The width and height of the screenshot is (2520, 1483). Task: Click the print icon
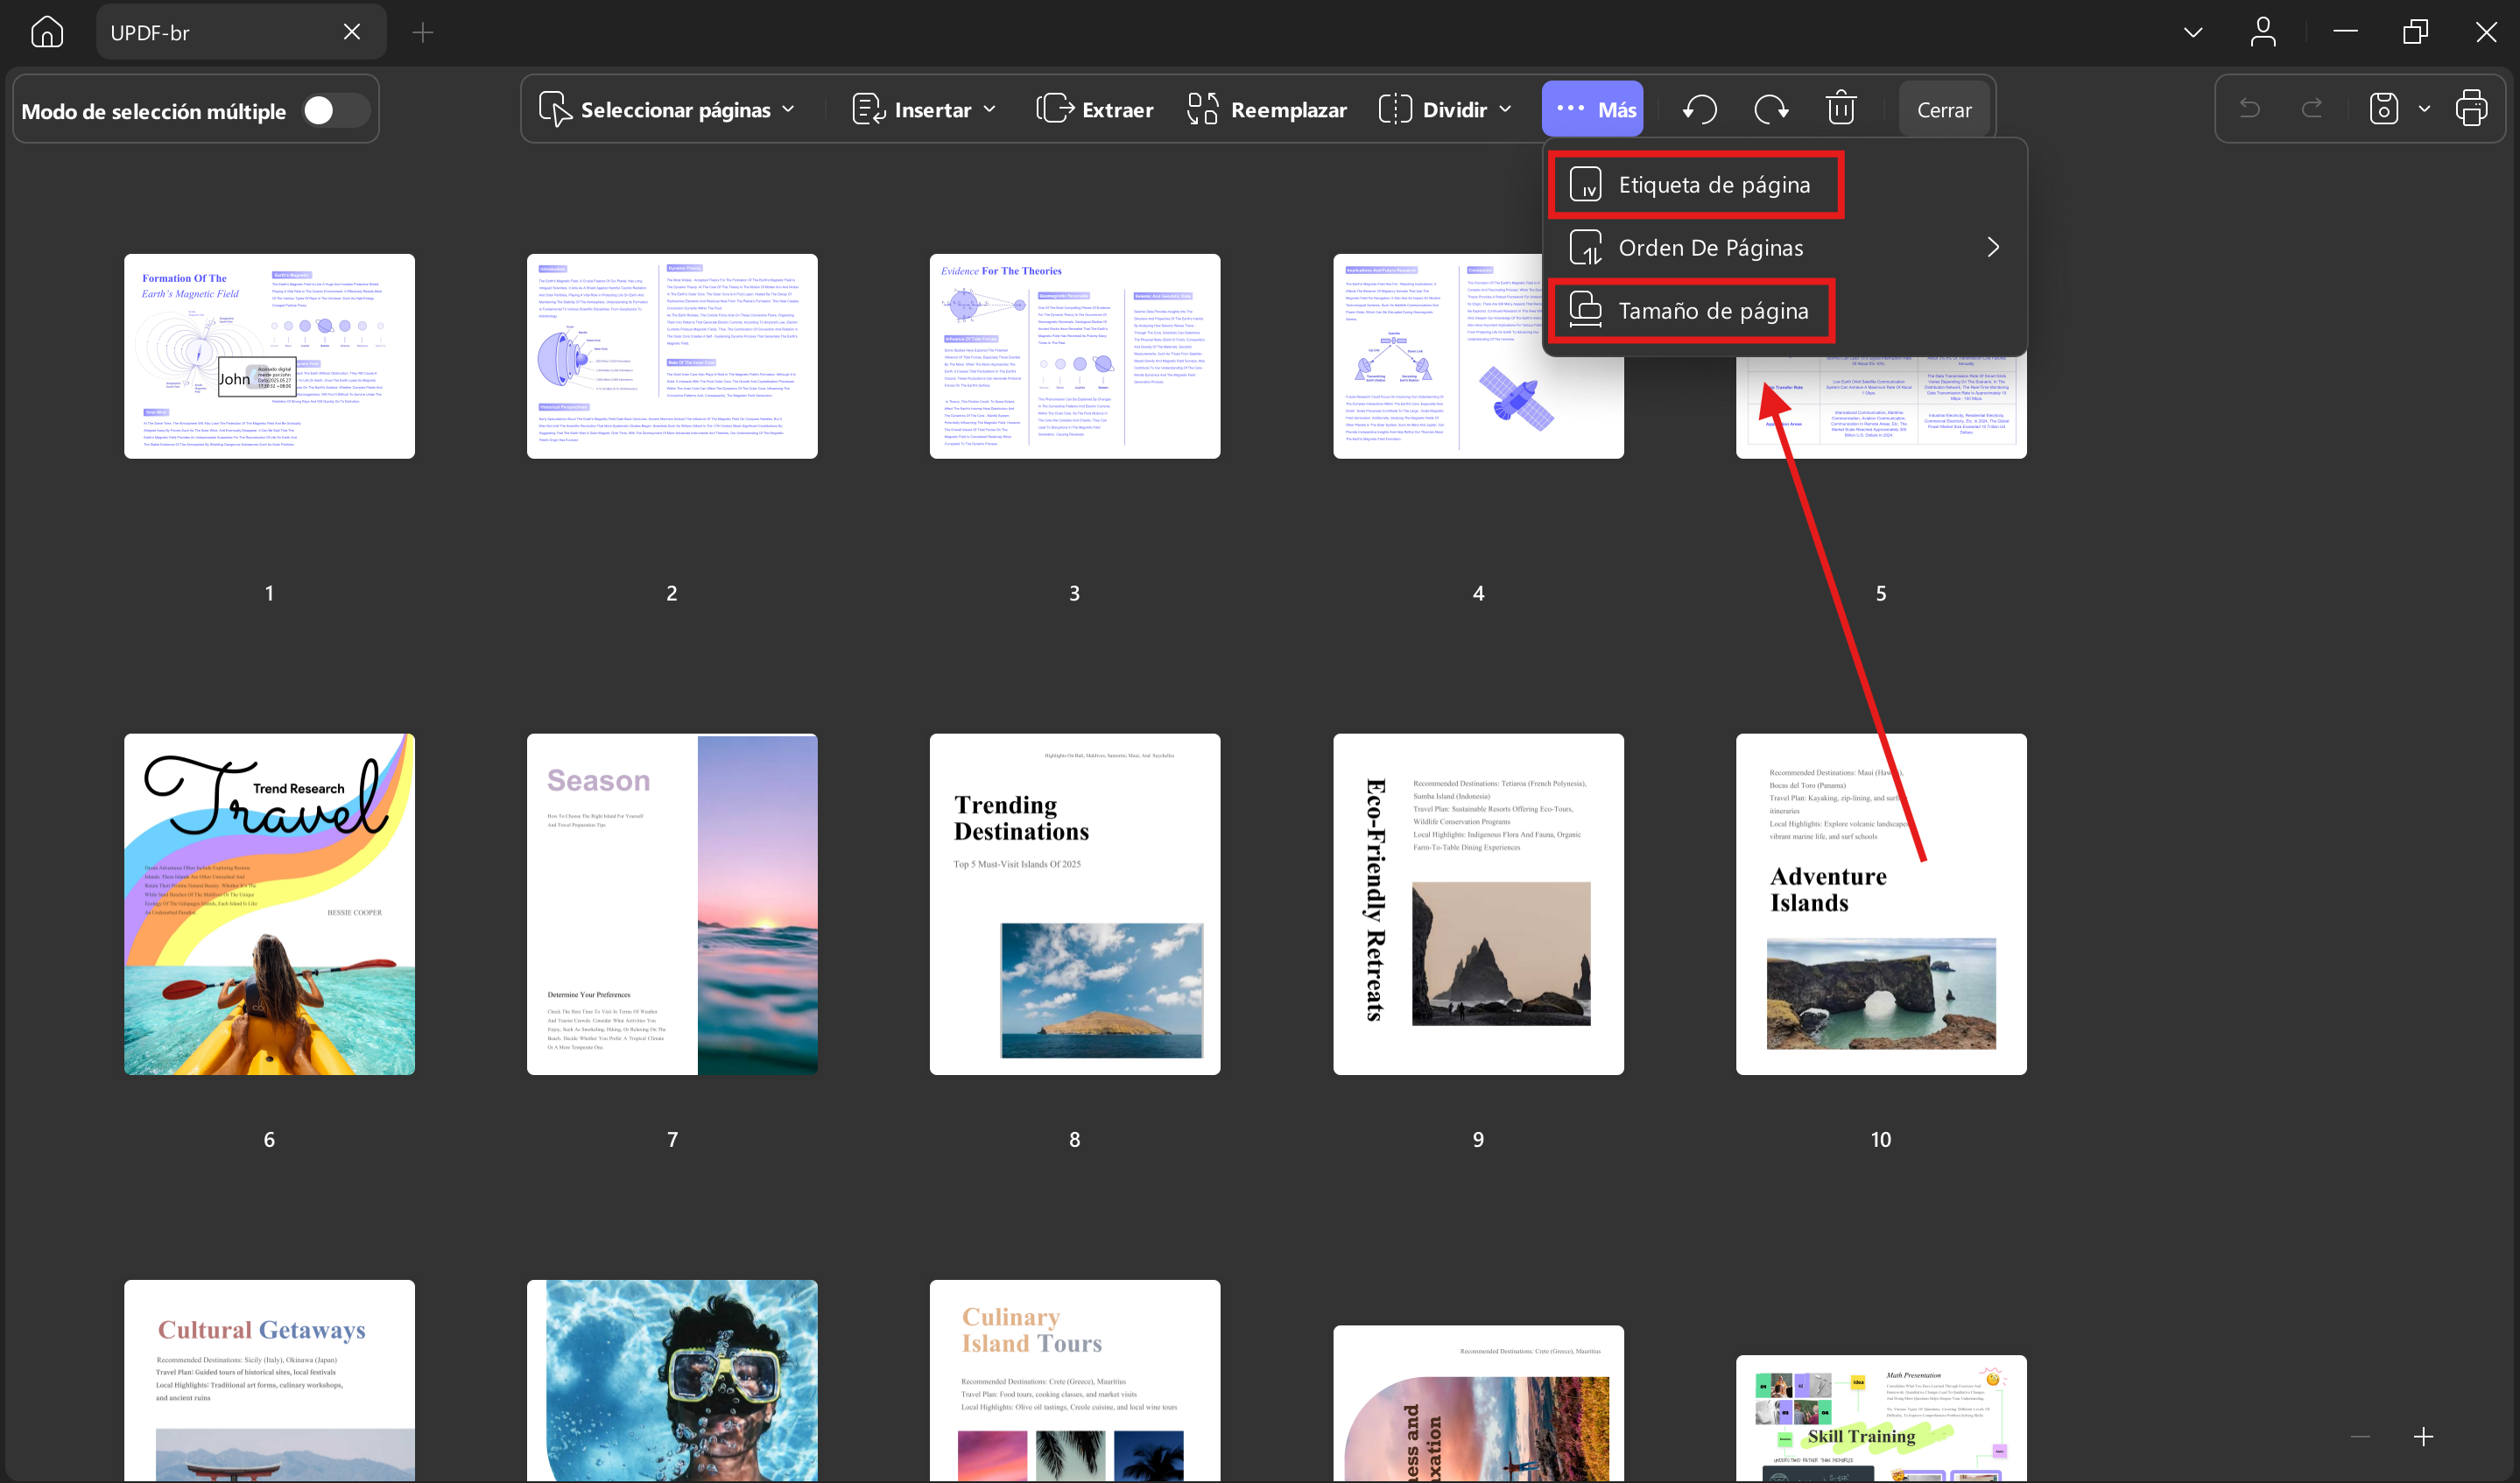point(2471,108)
